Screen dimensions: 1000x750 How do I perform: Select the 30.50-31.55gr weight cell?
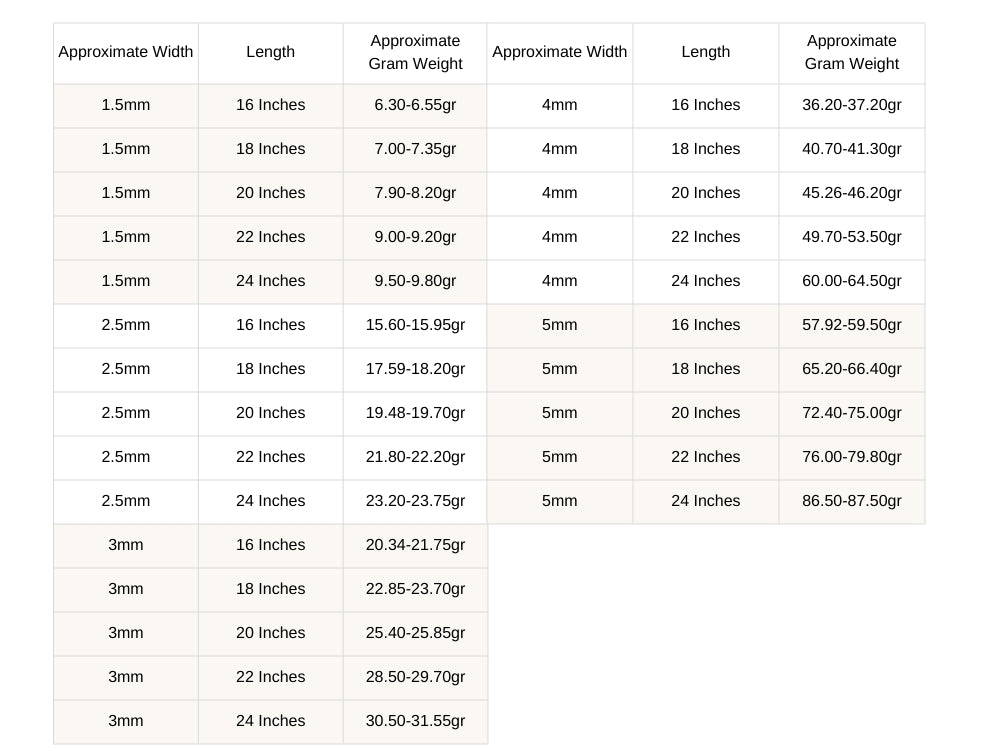click(x=415, y=721)
